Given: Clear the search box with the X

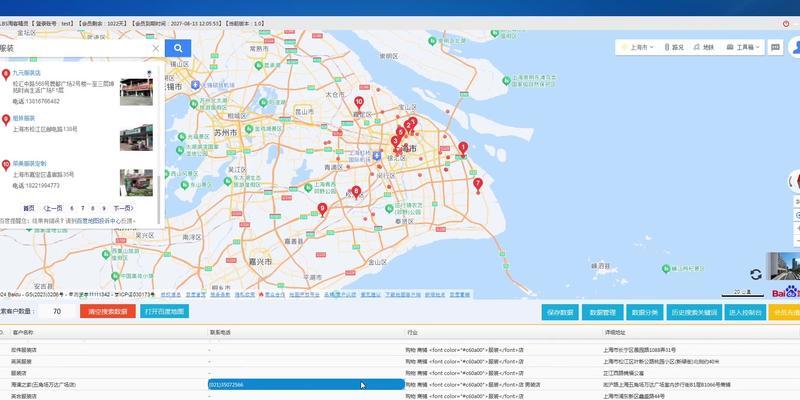Looking at the screenshot, I should click(156, 48).
